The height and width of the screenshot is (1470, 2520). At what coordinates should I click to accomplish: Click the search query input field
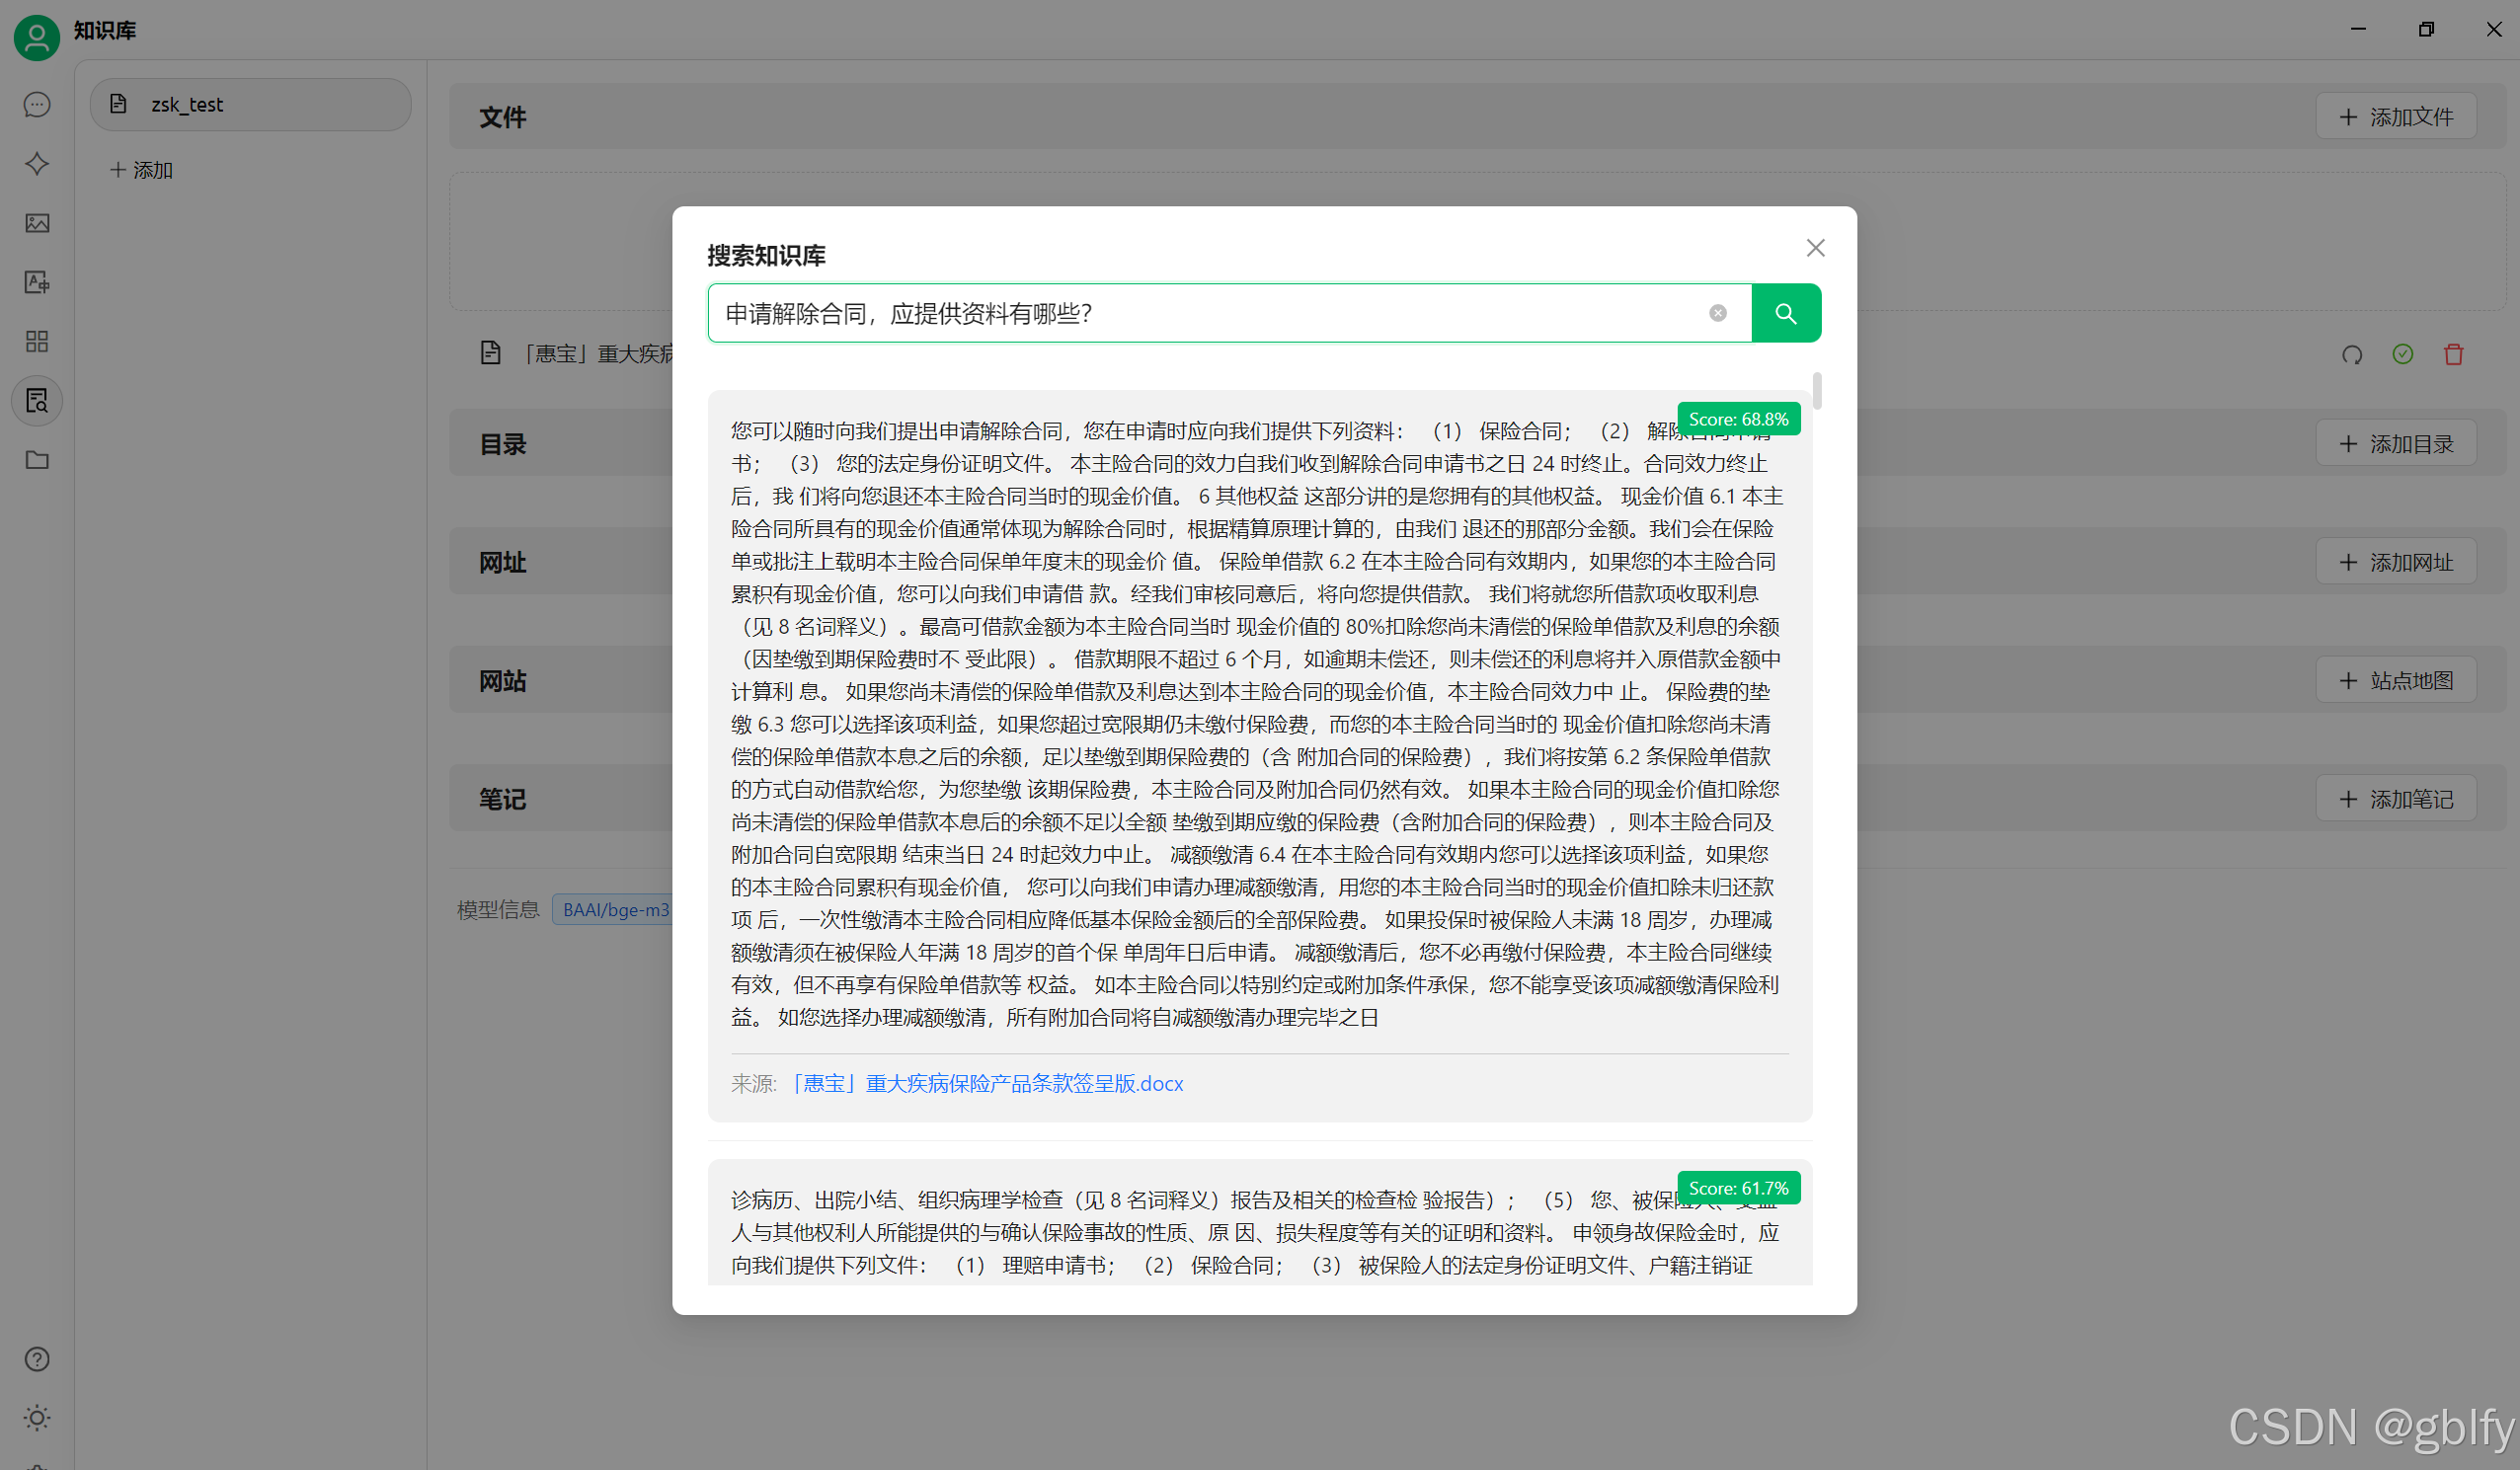[x=1200, y=313]
